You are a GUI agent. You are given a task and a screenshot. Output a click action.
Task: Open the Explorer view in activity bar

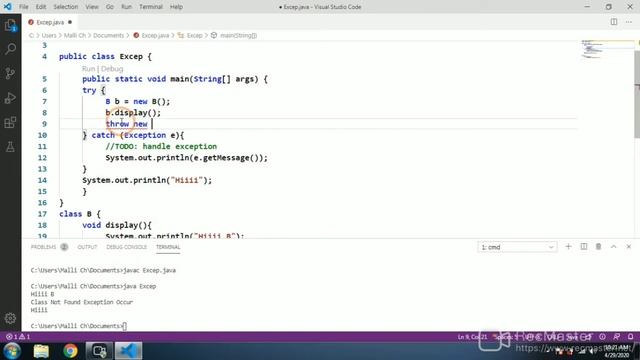(10, 26)
